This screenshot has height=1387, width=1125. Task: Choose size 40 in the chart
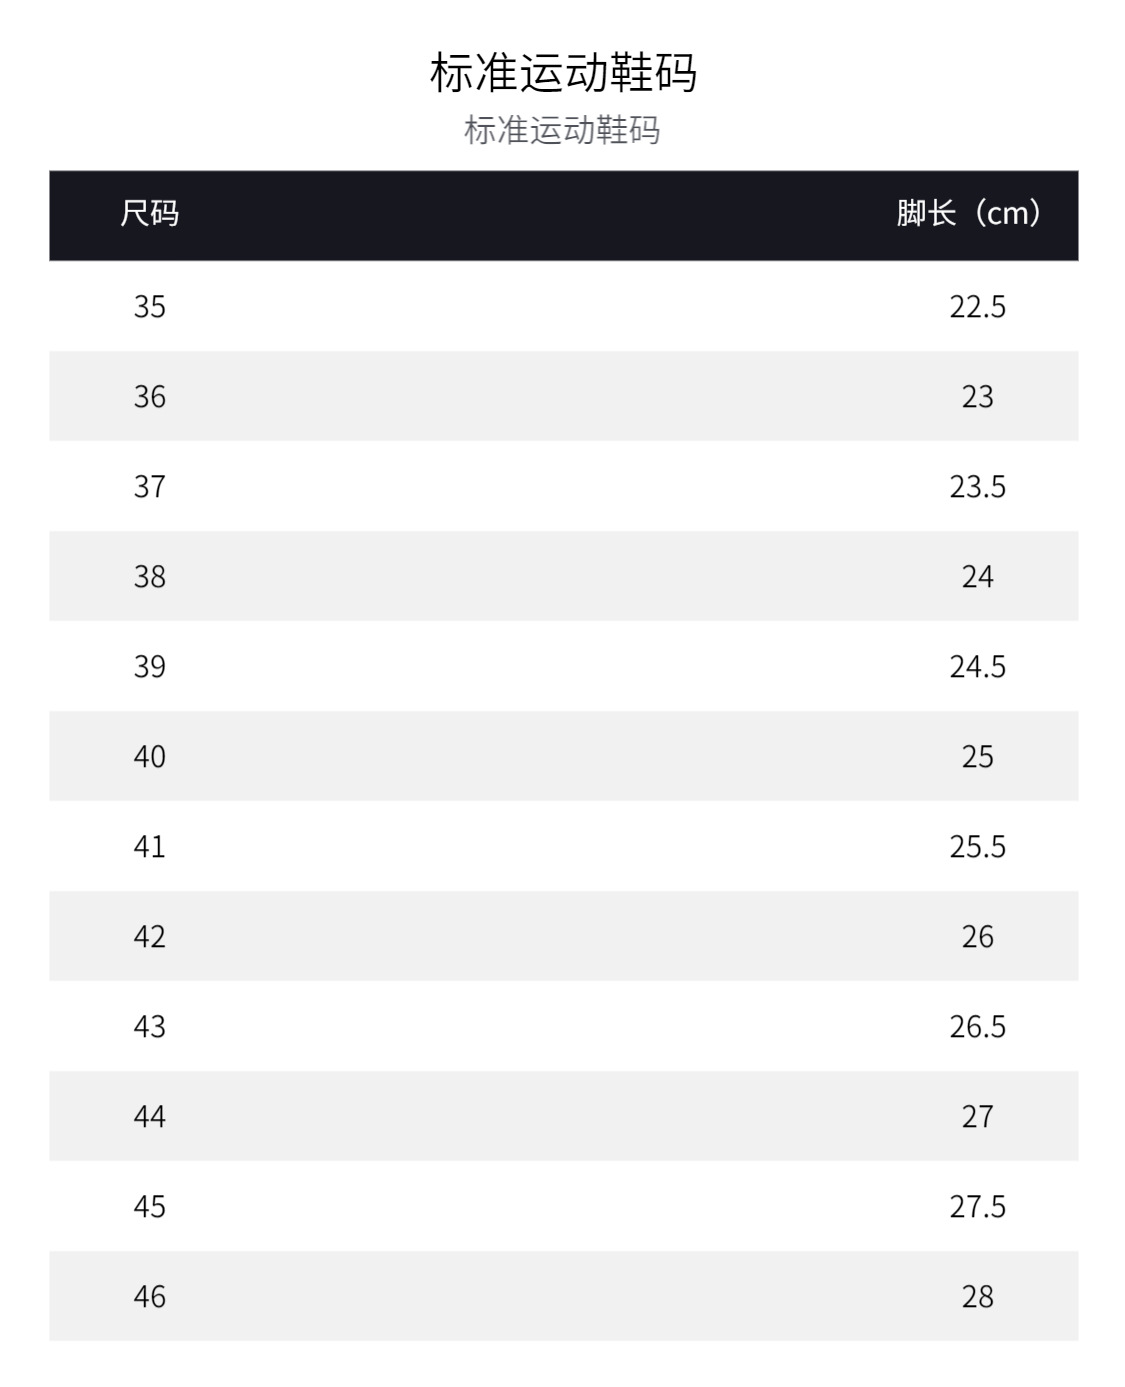point(150,756)
